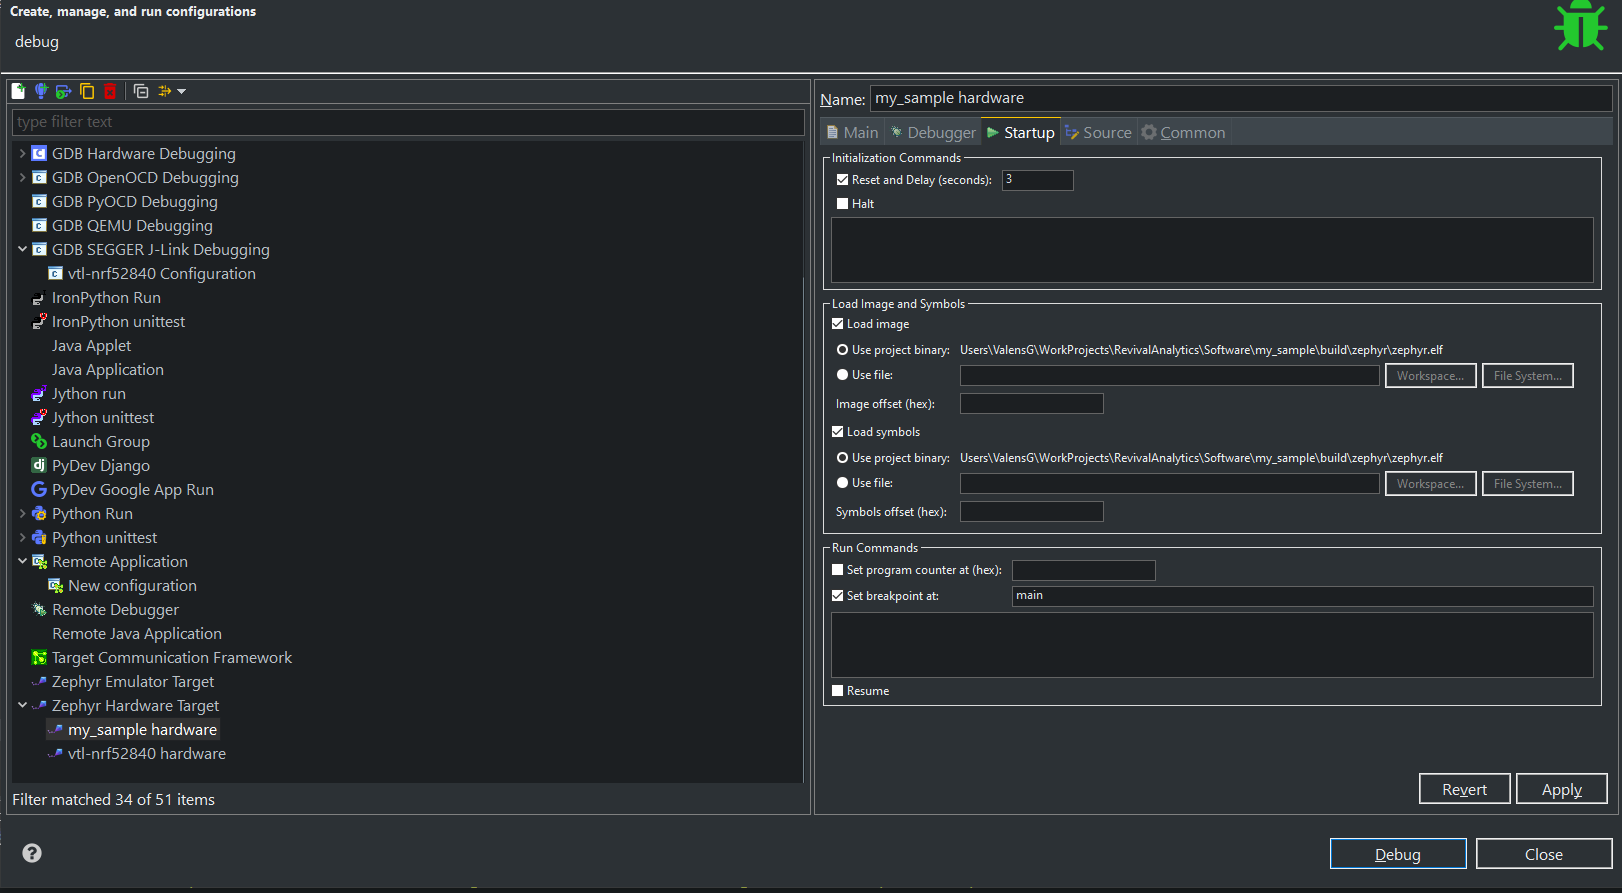This screenshot has height=893, width=1622.
Task: Click the Apply button
Action: pos(1561,789)
